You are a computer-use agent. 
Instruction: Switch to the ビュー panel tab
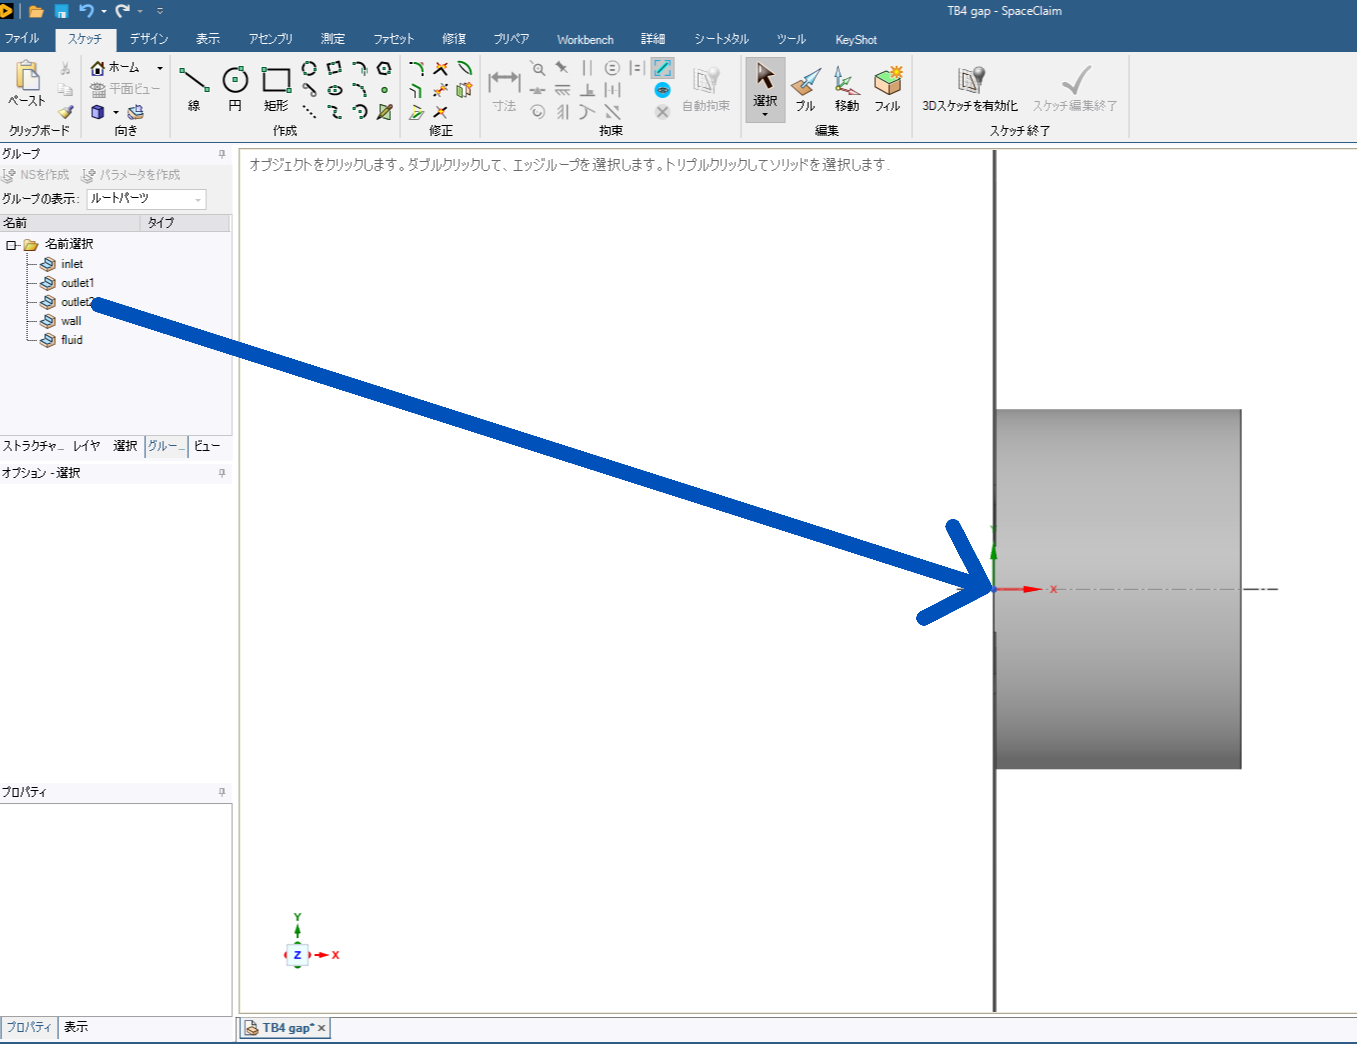point(207,446)
